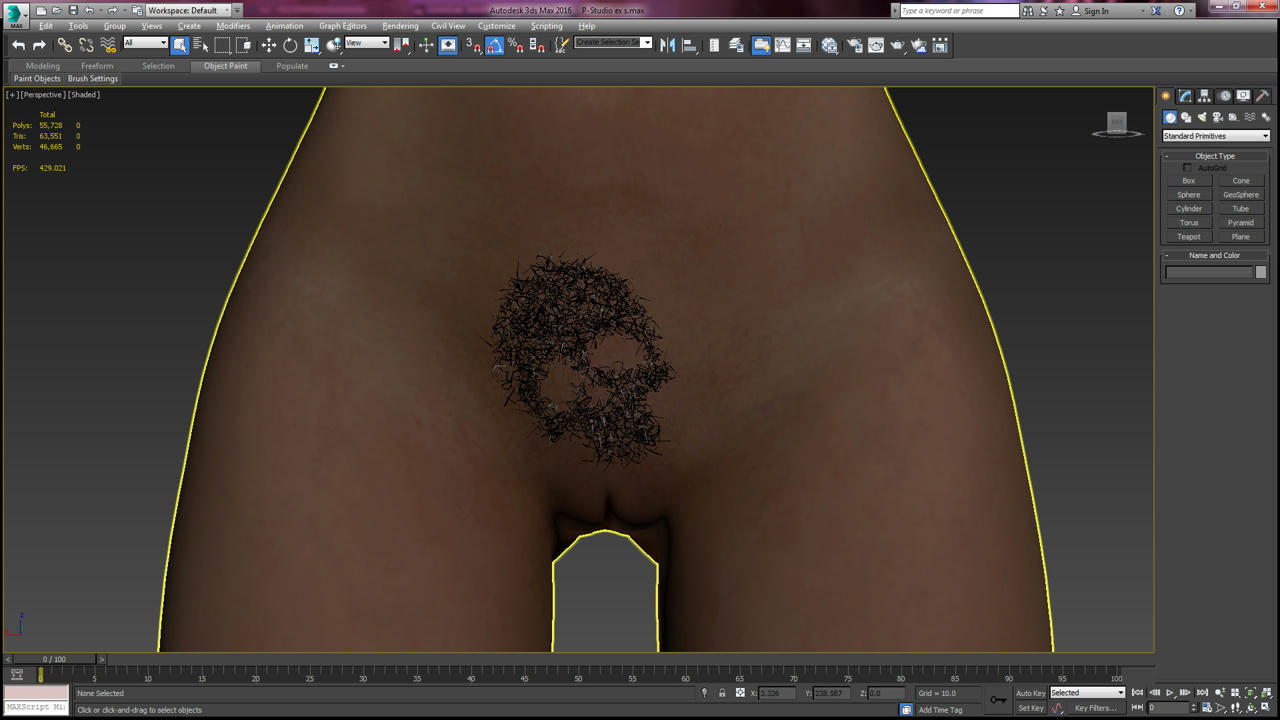
Task: Pick the Rectangular Selection Region tool
Action: [x=223, y=45]
